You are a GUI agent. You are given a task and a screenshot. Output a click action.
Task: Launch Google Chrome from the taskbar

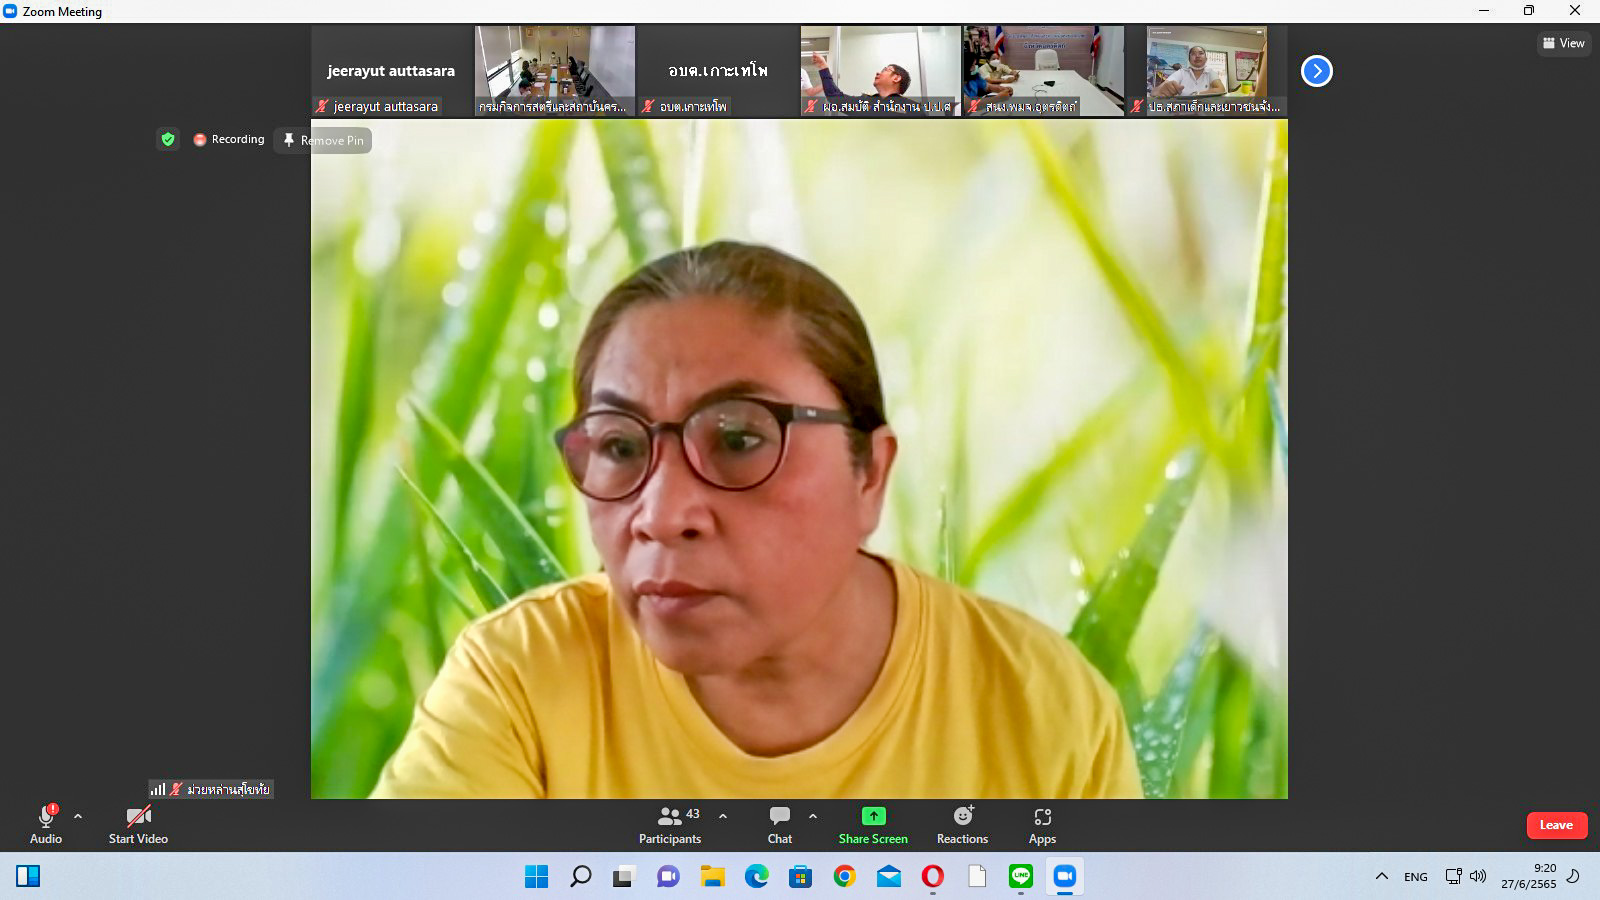click(845, 877)
